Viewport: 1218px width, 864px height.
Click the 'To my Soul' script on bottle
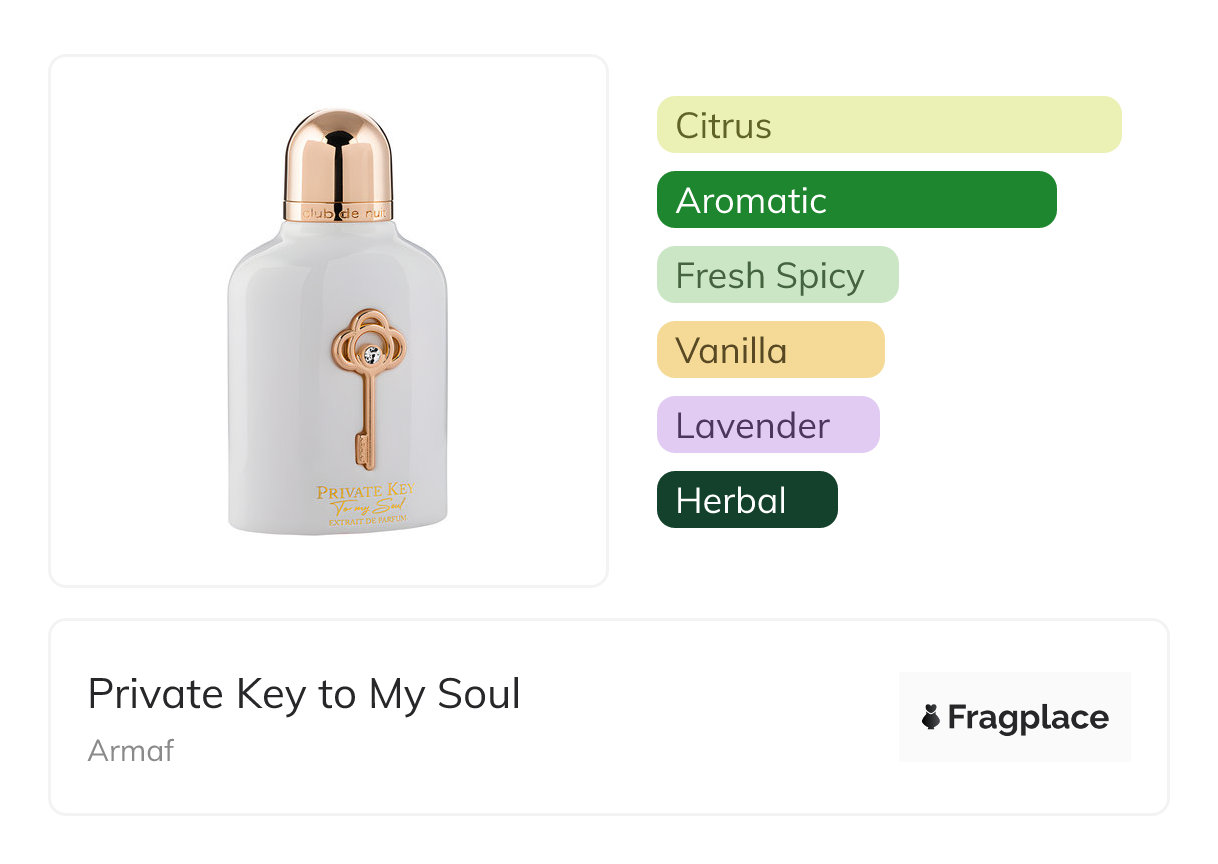(366, 507)
